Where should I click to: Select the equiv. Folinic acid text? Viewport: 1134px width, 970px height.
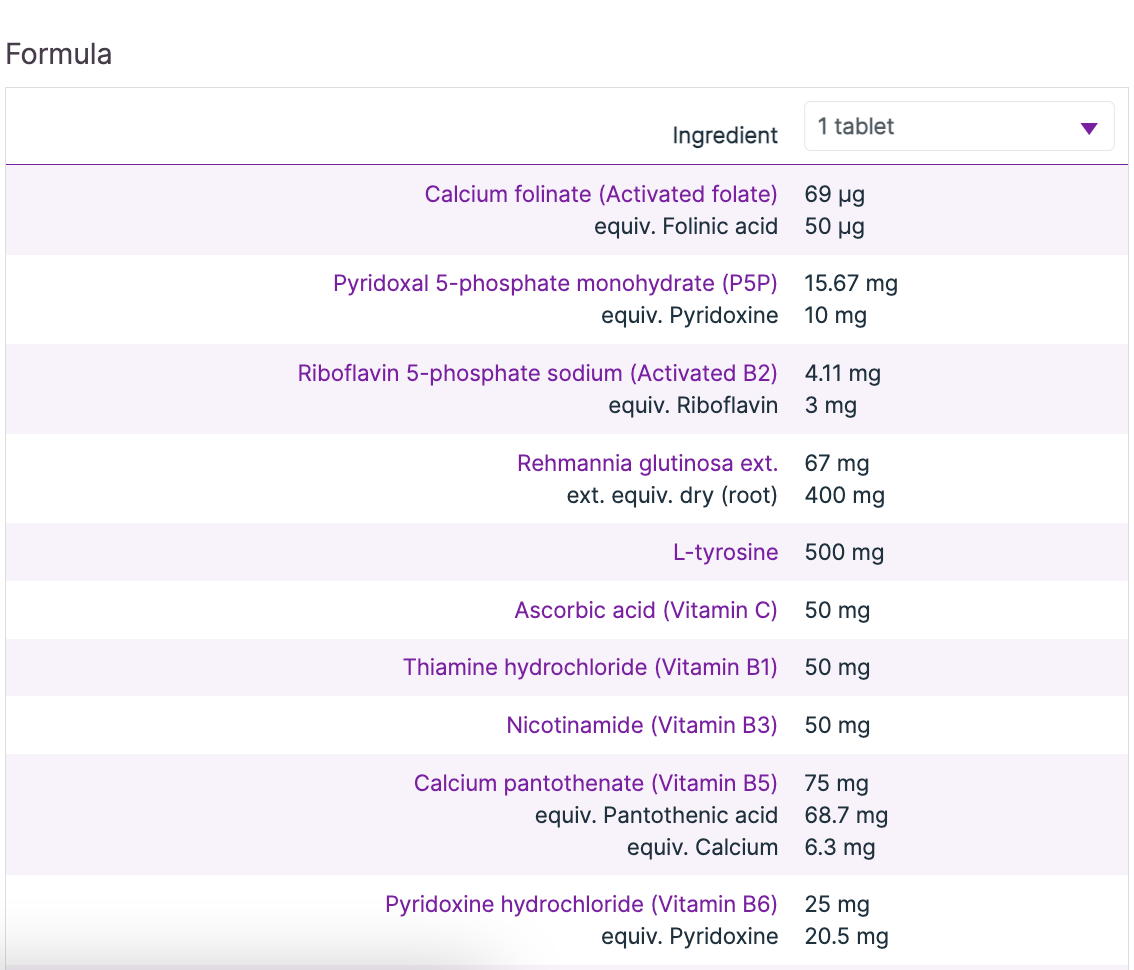685,227
